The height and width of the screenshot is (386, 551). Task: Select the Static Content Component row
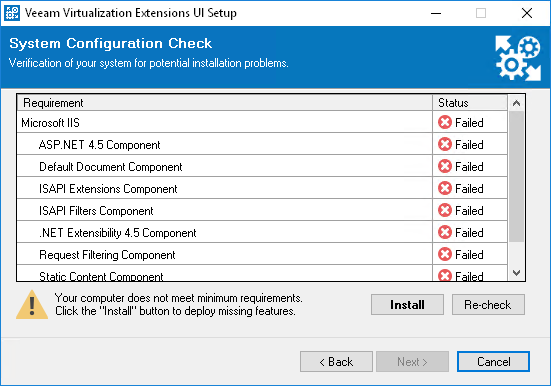[x=262, y=273]
